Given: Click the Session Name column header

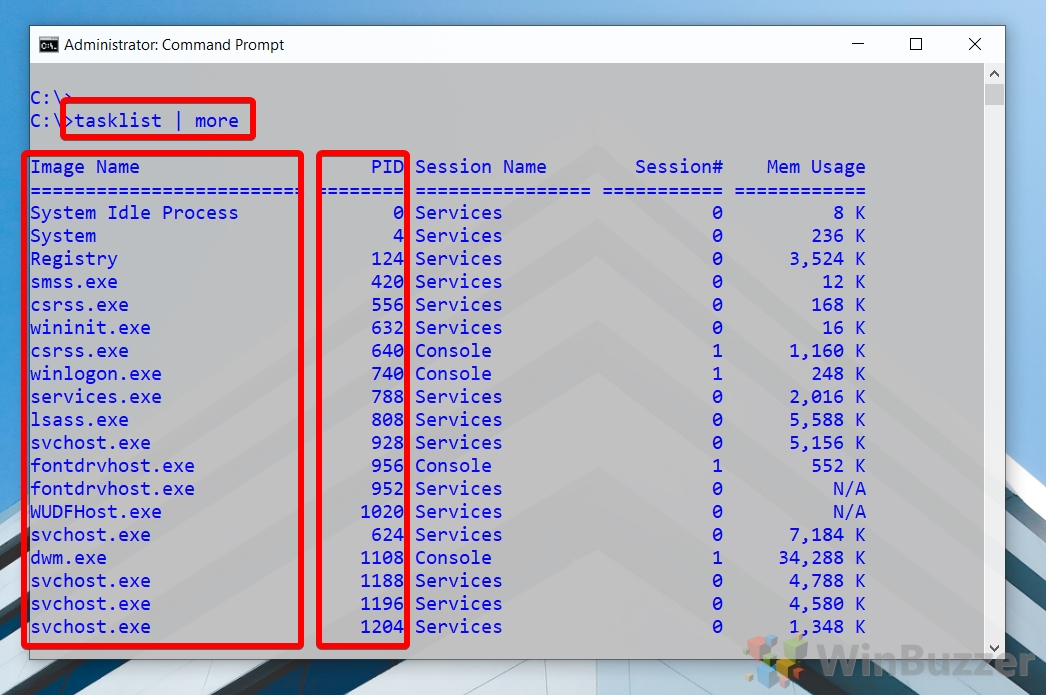Looking at the screenshot, I should tap(480, 167).
